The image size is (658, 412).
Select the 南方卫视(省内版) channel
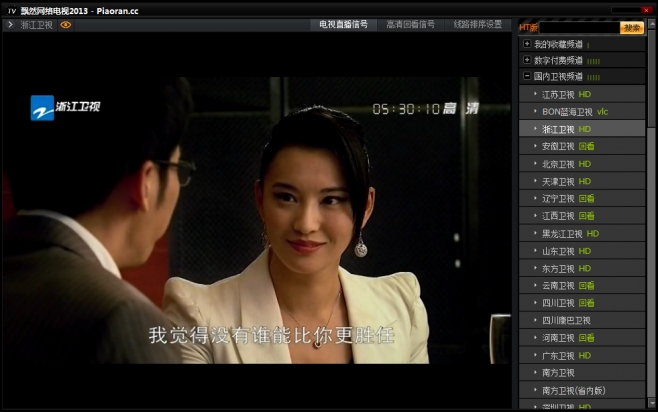tap(582, 391)
